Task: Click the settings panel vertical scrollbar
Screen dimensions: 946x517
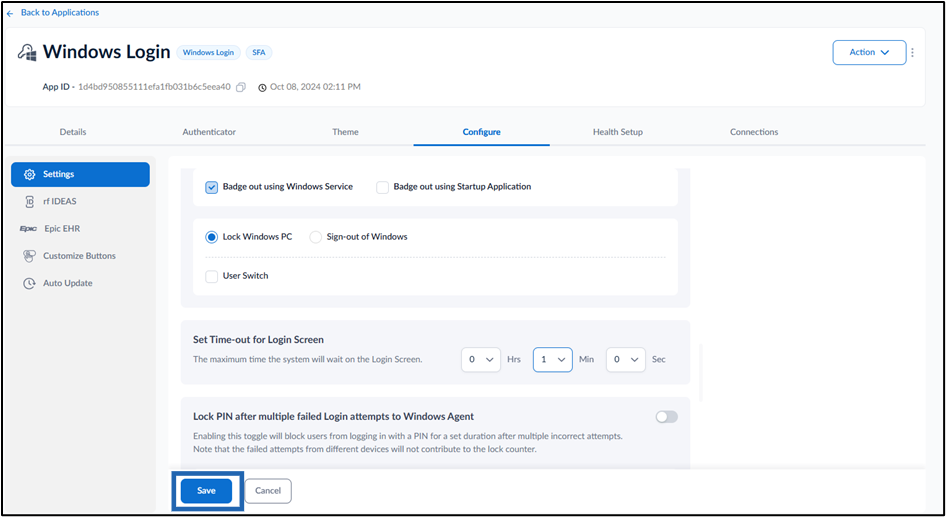Action: tap(700, 373)
